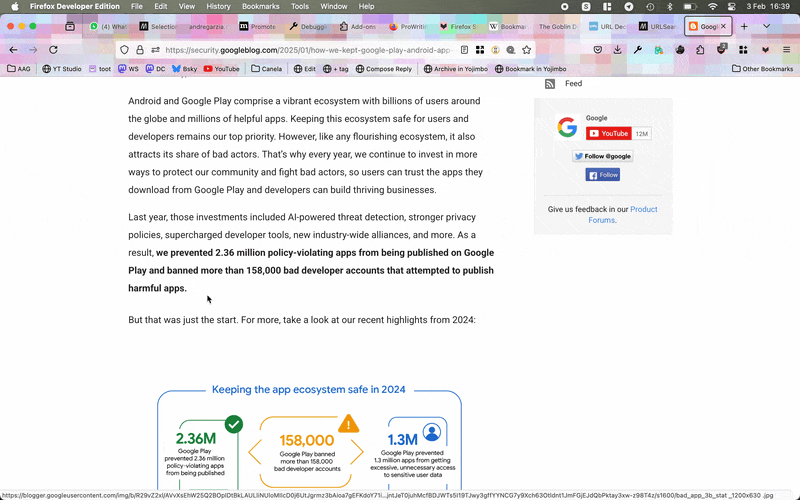Image resolution: width=800 pixels, height=500 pixels.
Task: Click the red YouTube subscribe button
Action: (608, 133)
